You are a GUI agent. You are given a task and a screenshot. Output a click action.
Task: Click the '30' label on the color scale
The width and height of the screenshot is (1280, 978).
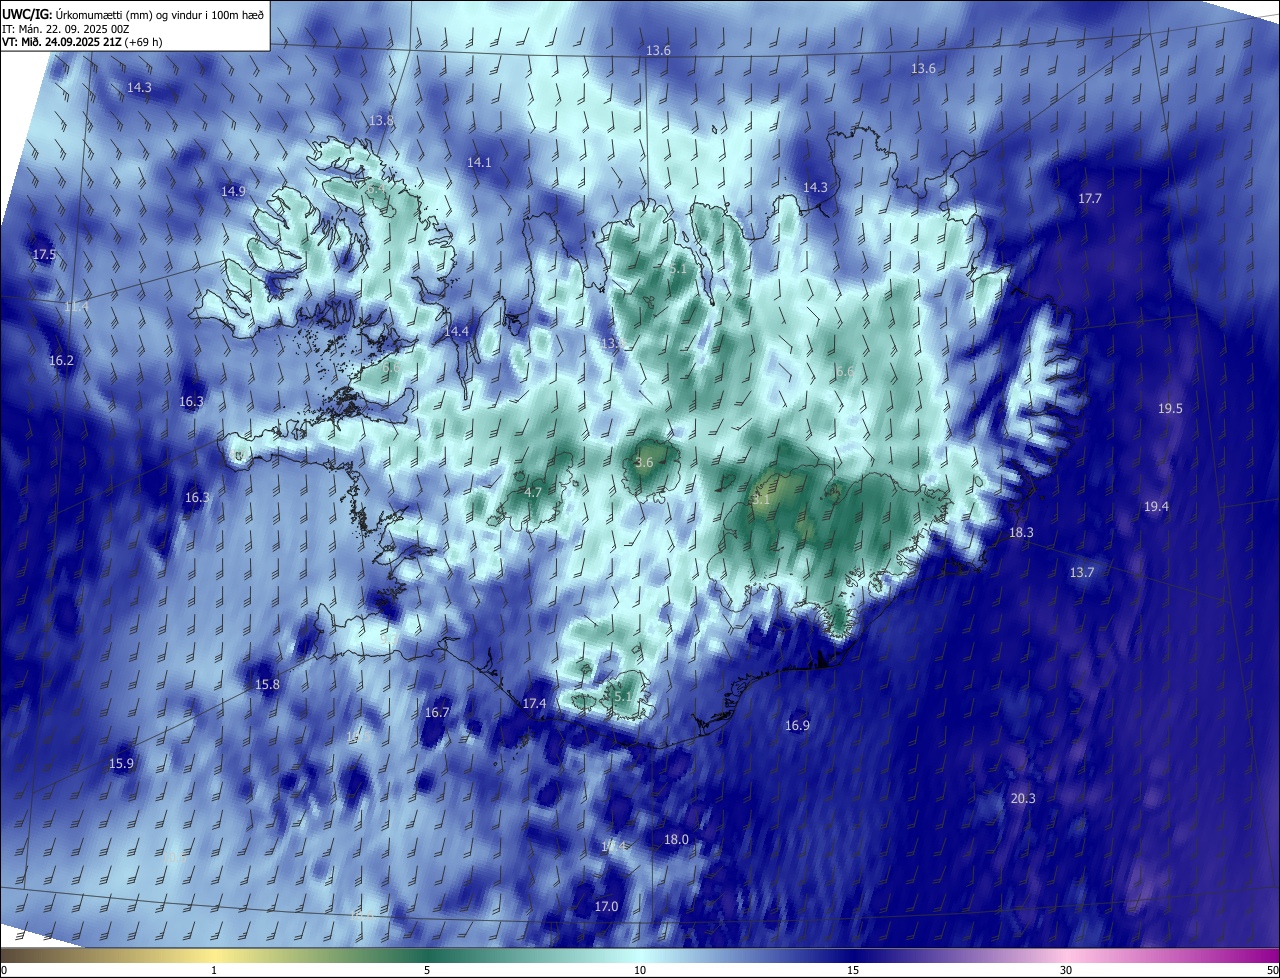(x=1066, y=970)
